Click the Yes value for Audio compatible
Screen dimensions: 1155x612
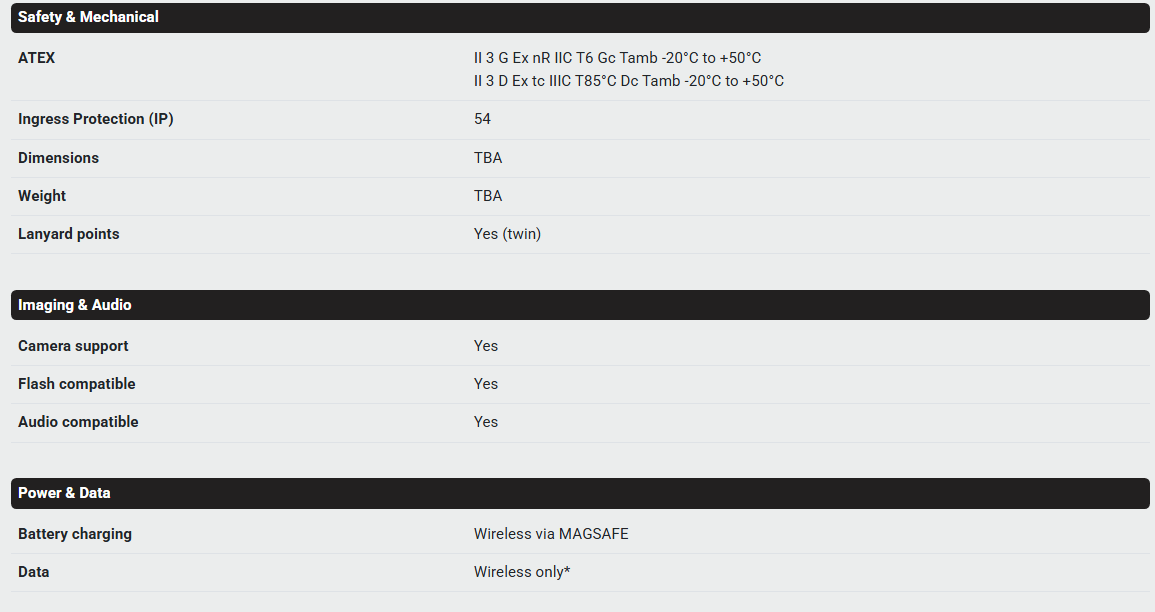point(486,422)
